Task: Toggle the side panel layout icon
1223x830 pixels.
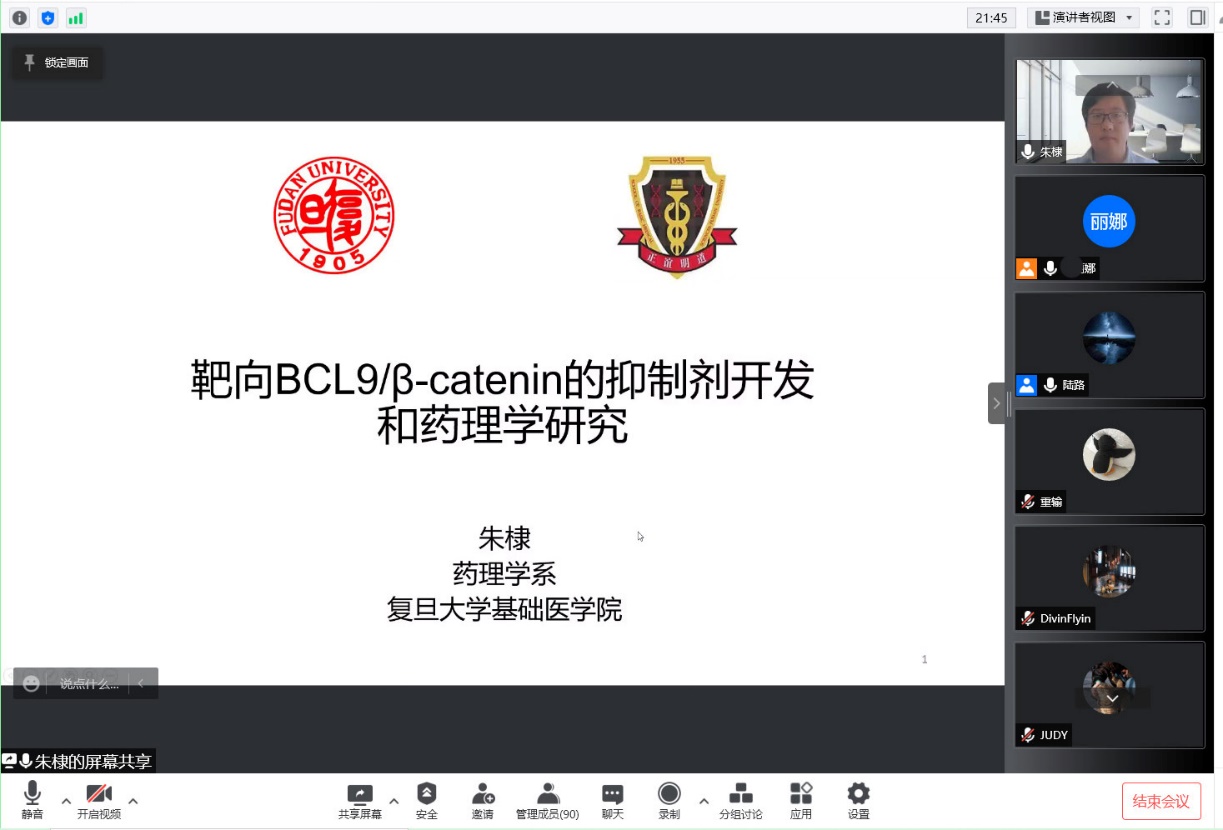Action: point(1197,18)
